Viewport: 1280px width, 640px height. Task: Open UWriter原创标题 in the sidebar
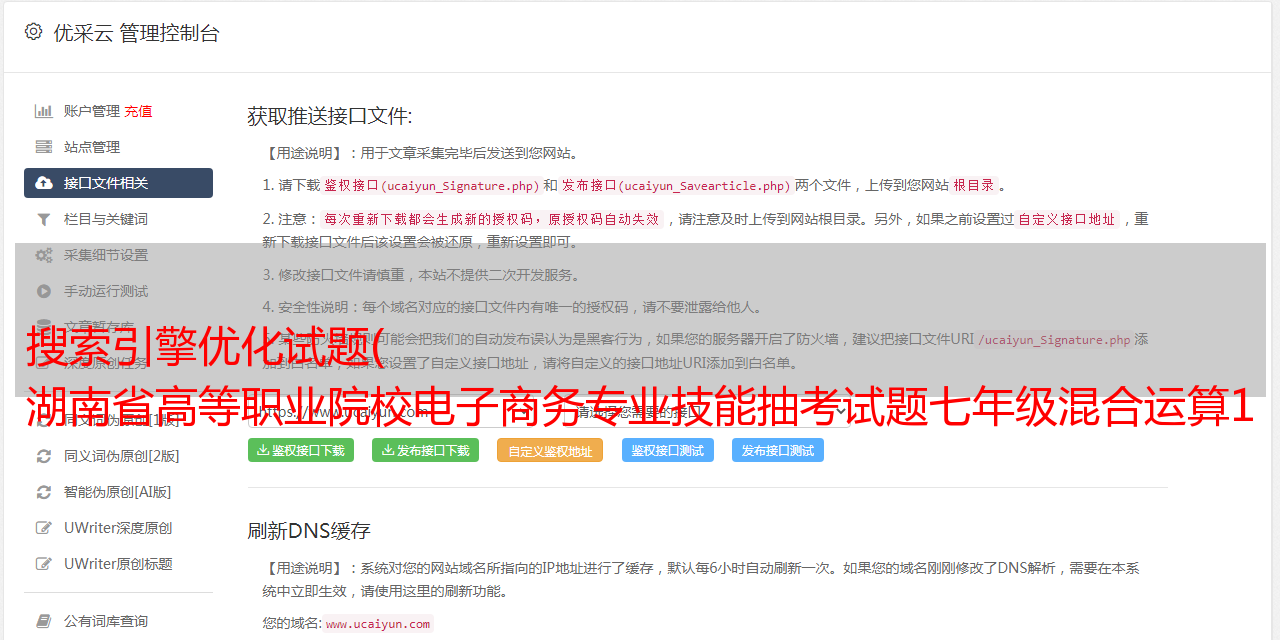(118, 564)
